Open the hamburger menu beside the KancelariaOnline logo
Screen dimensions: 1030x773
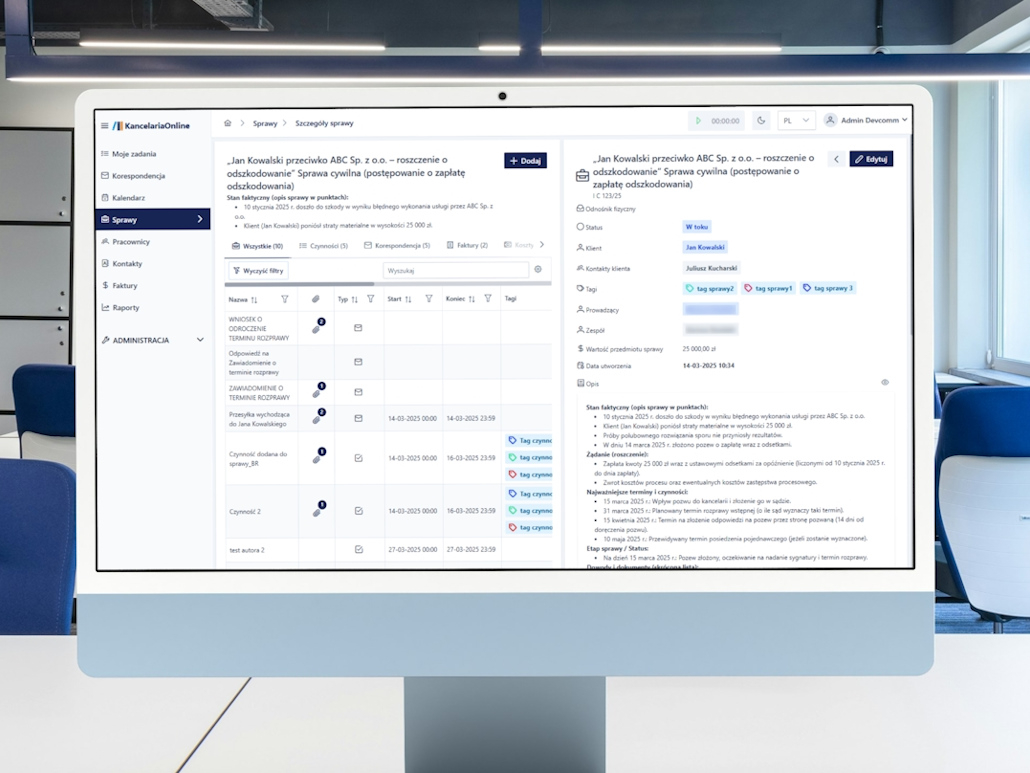[104, 126]
